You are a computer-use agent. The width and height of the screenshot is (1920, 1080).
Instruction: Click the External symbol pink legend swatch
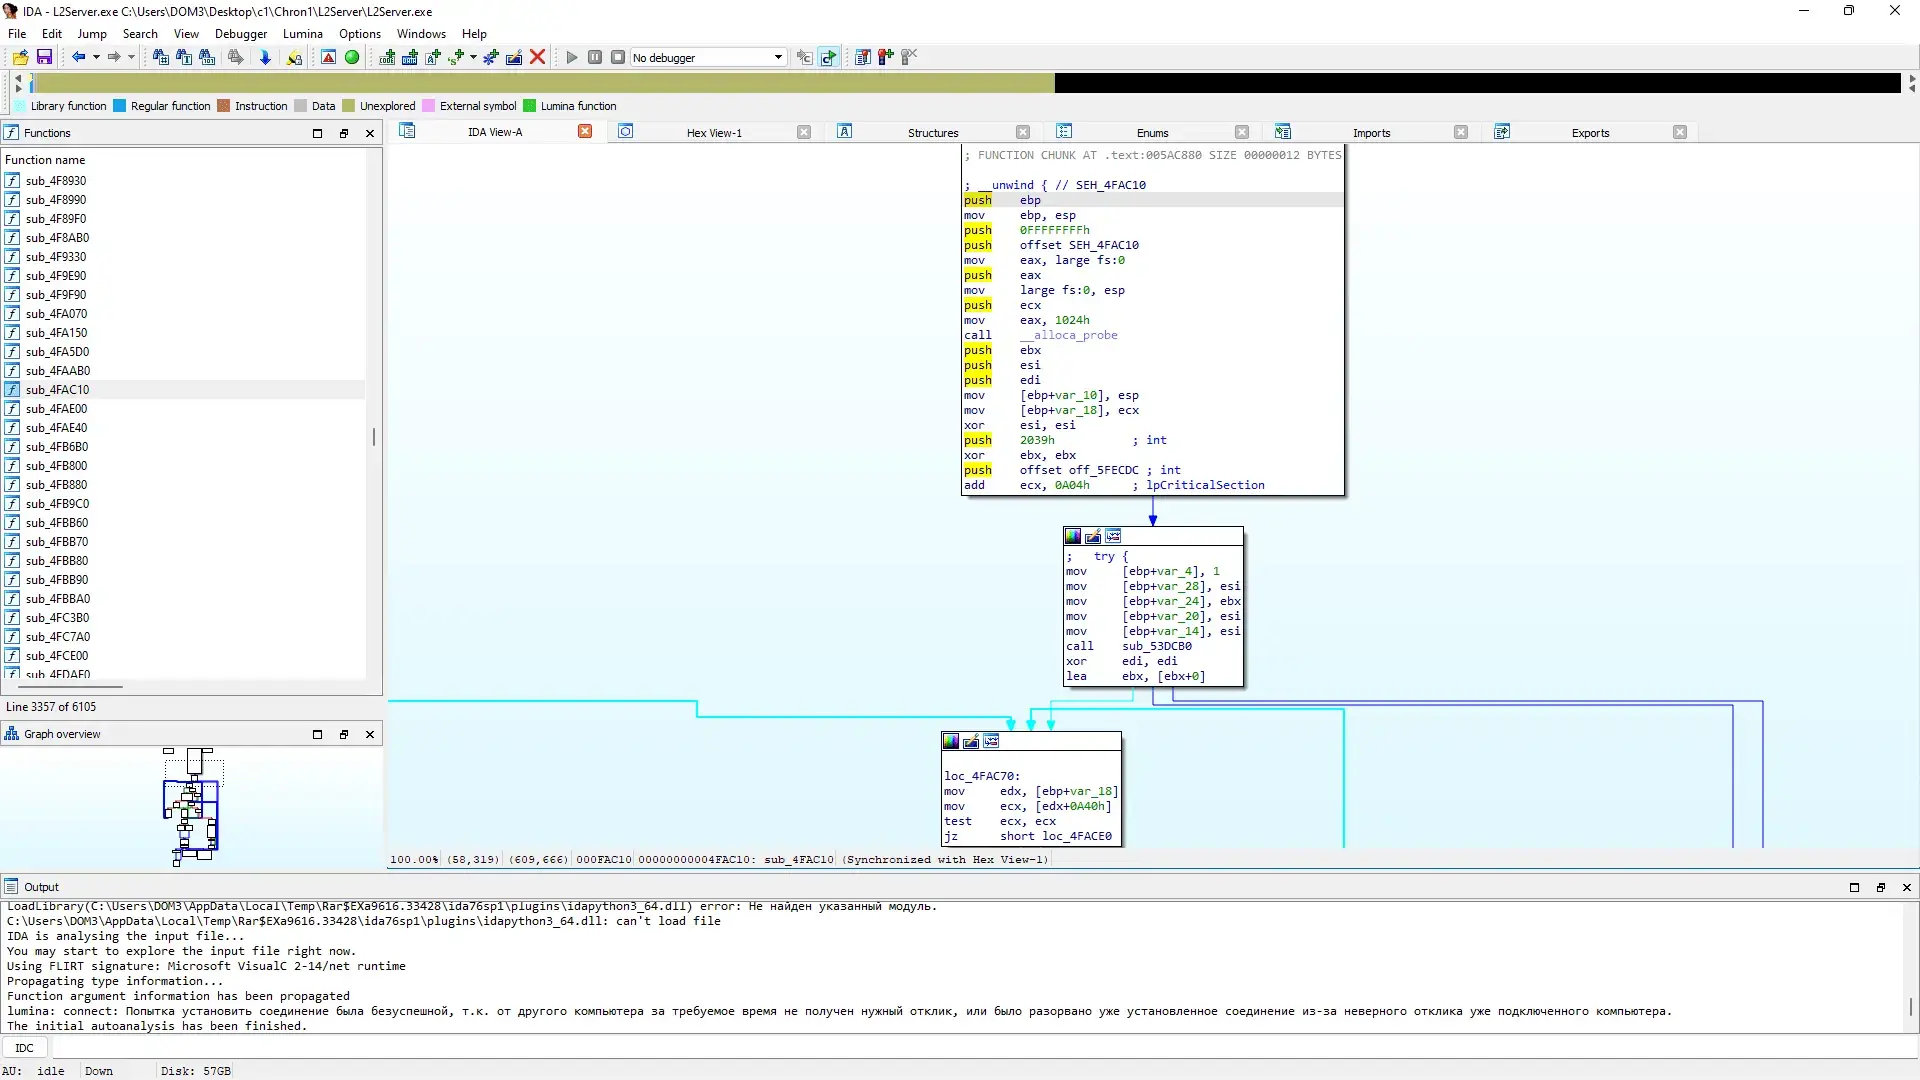(429, 106)
